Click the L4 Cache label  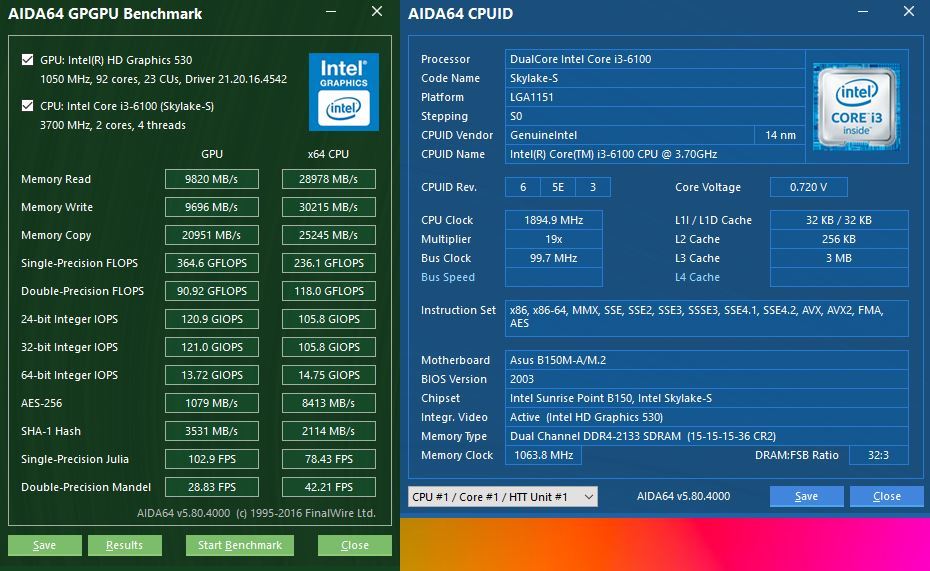[x=697, y=277]
